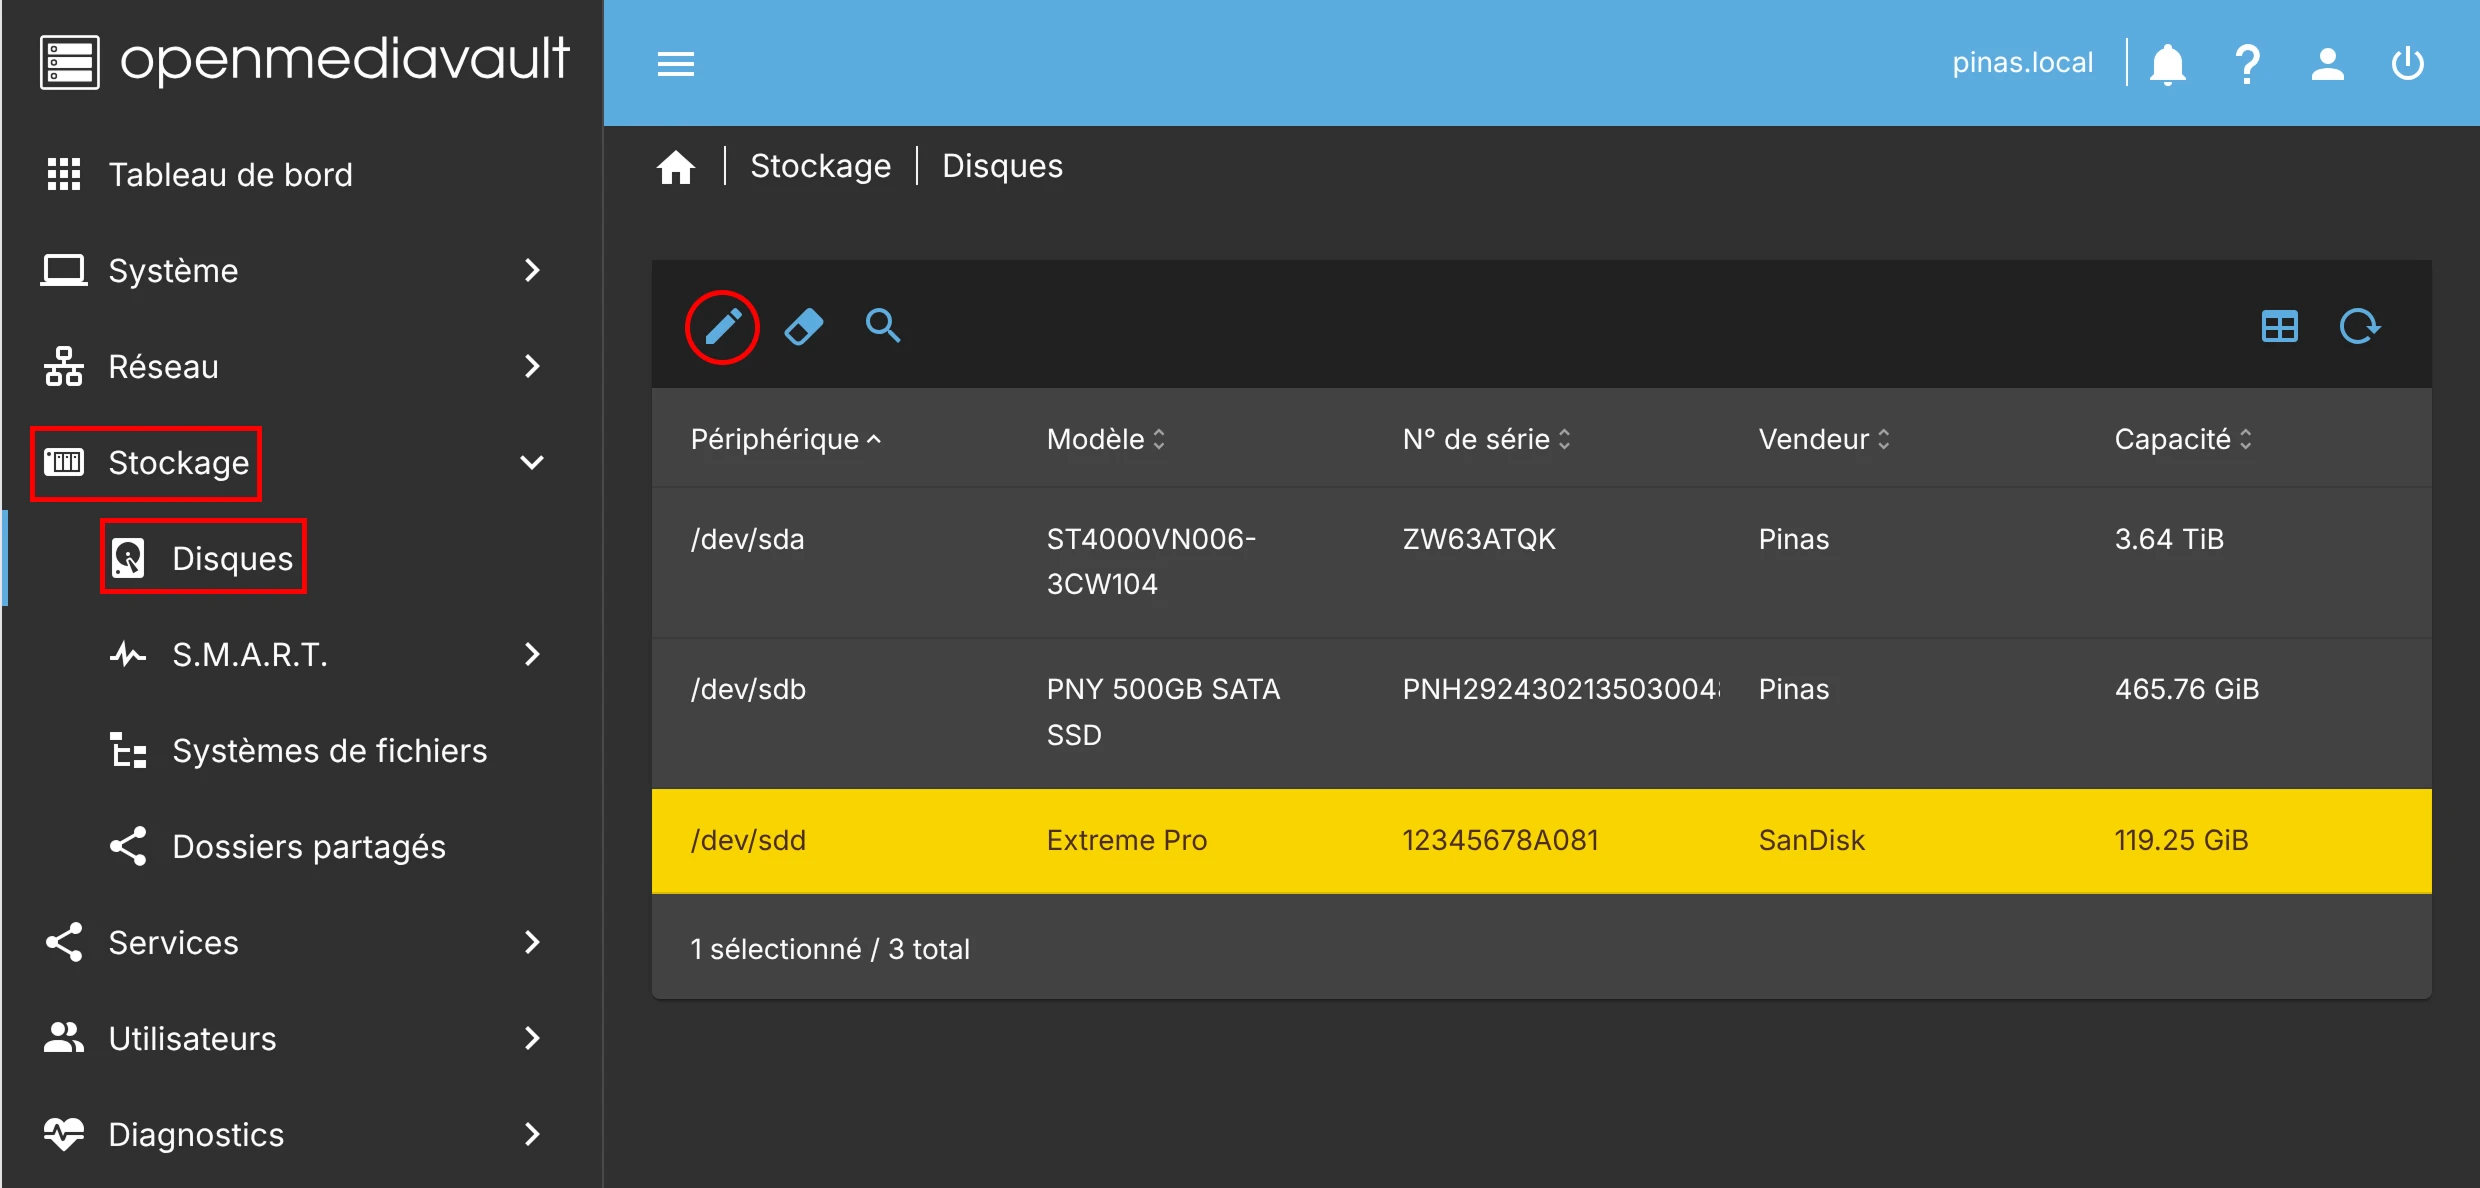Image resolution: width=2480 pixels, height=1188 pixels.
Task: Click the pencil edit icon in disk toolbar
Action: click(722, 327)
